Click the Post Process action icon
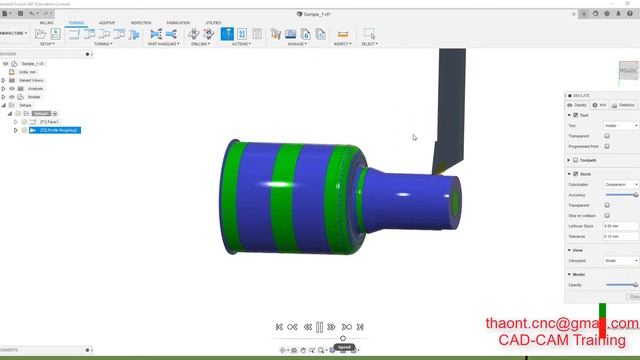640x360 pixels. (x=242, y=34)
